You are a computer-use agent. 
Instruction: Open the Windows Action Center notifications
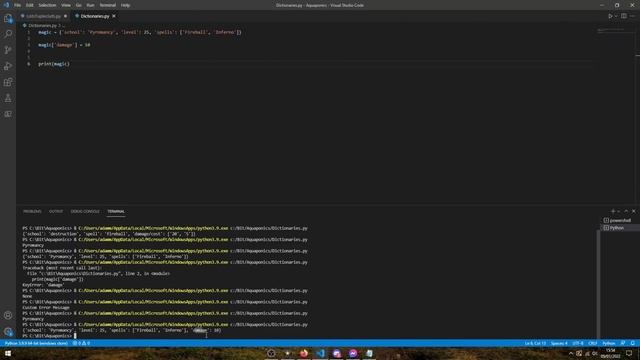(629, 353)
